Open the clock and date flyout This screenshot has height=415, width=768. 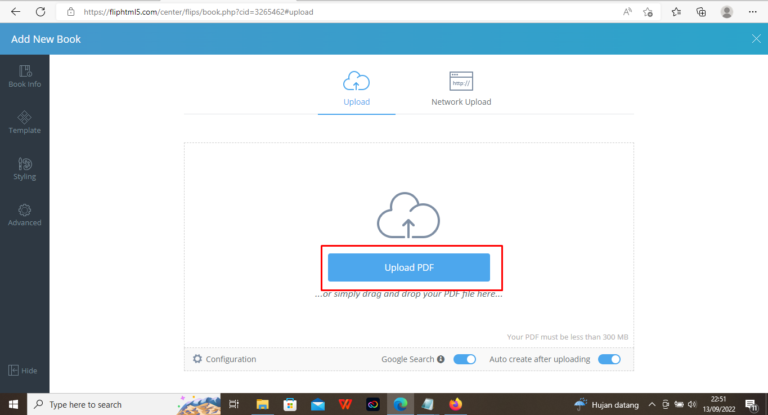tap(719, 404)
